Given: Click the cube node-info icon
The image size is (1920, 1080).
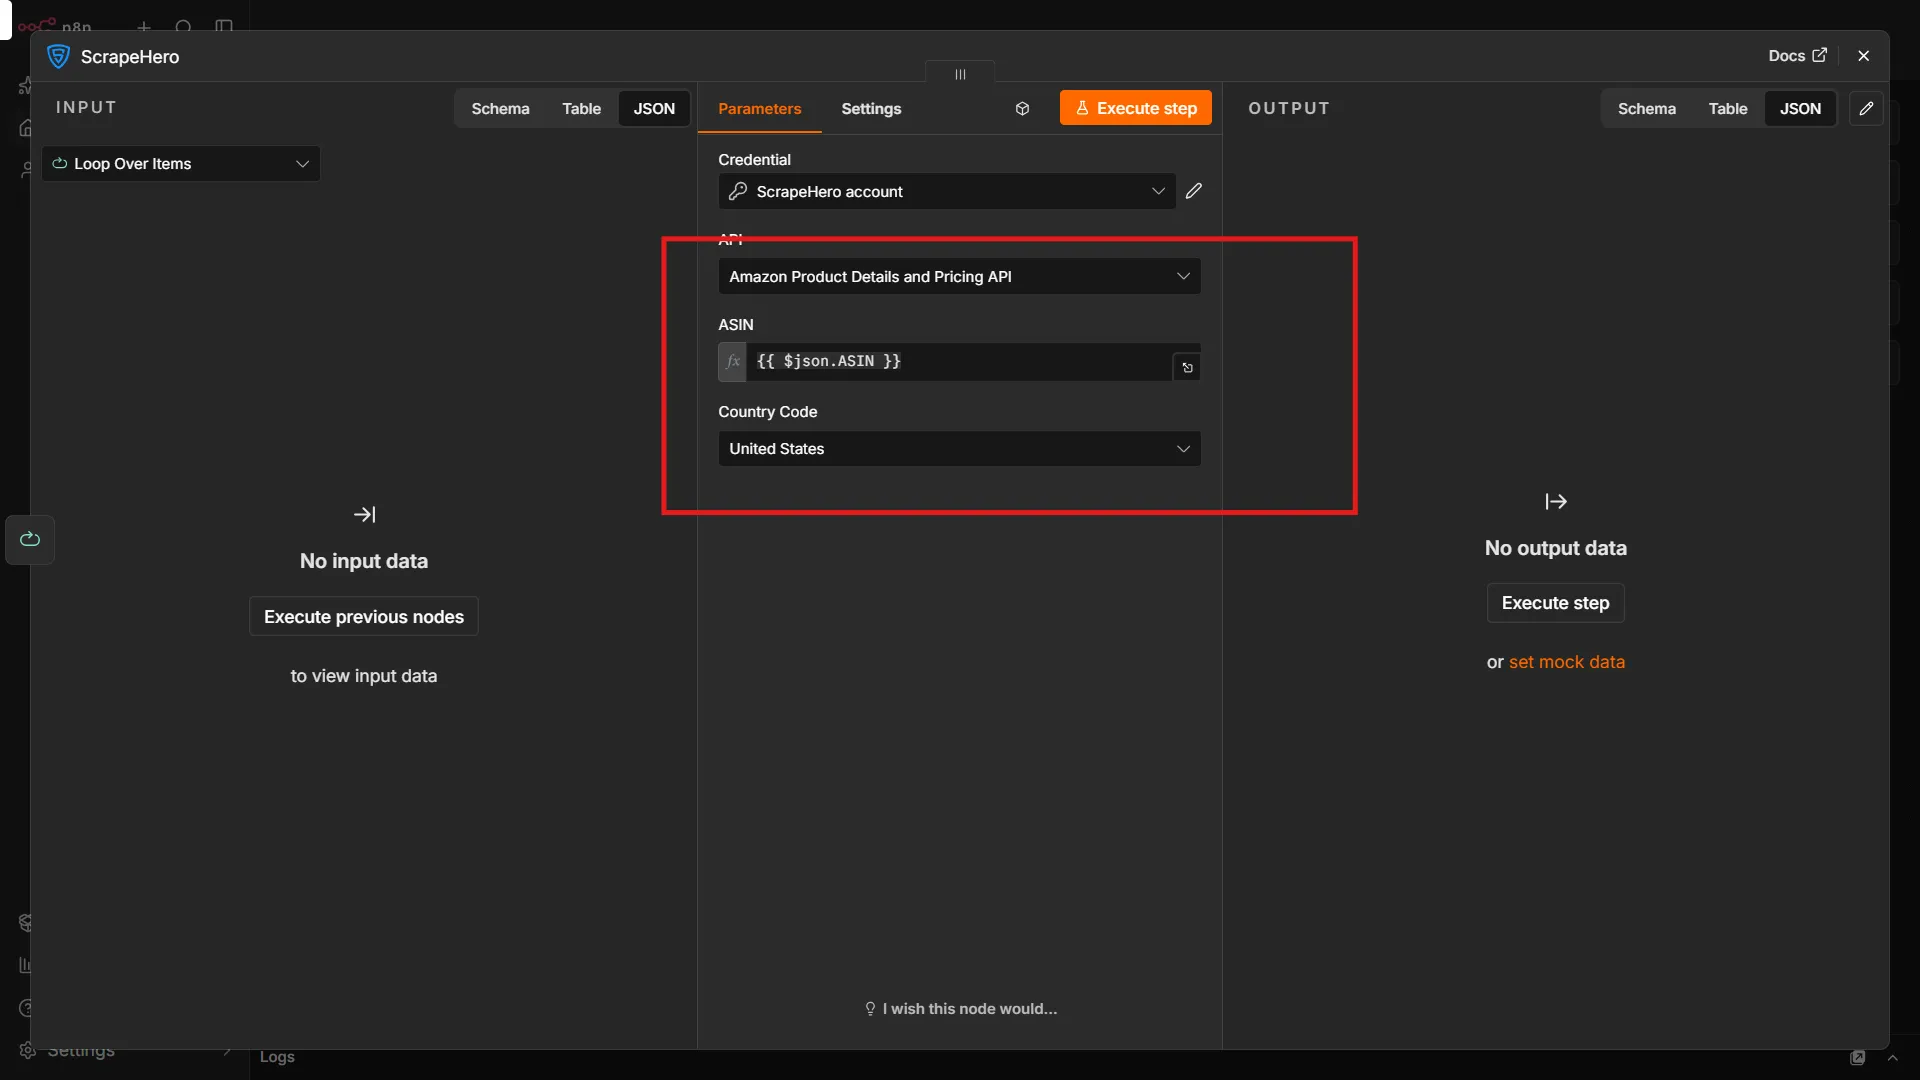Looking at the screenshot, I should pos(1022,109).
